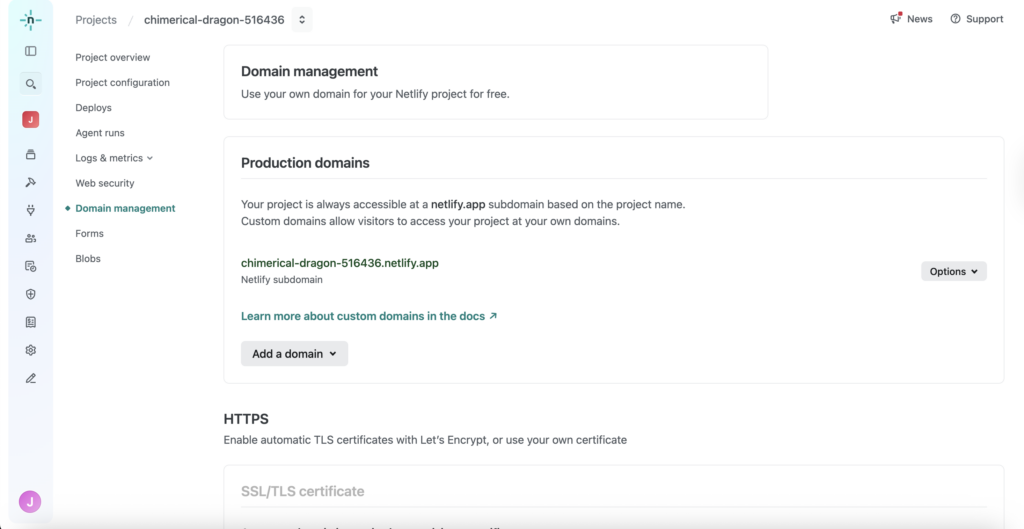
Task: Open the plug extensions icon in sidebar
Action: tap(31, 210)
